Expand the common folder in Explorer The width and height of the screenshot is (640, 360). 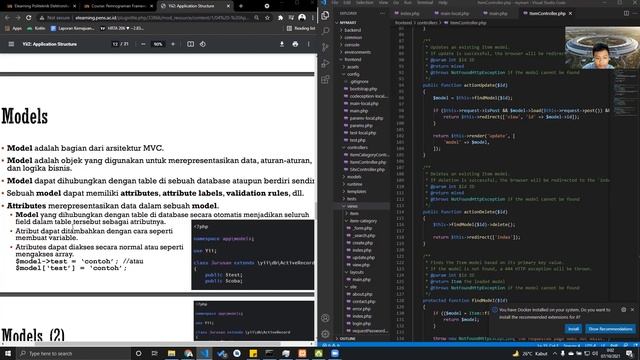(352, 38)
